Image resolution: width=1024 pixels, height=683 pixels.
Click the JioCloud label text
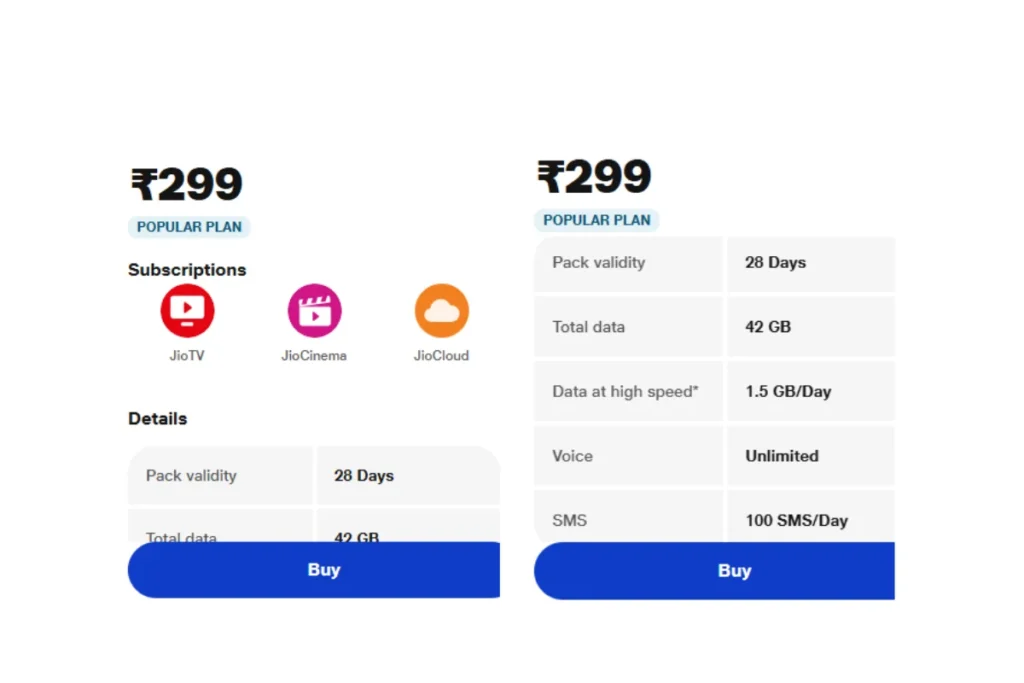click(x=441, y=356)
